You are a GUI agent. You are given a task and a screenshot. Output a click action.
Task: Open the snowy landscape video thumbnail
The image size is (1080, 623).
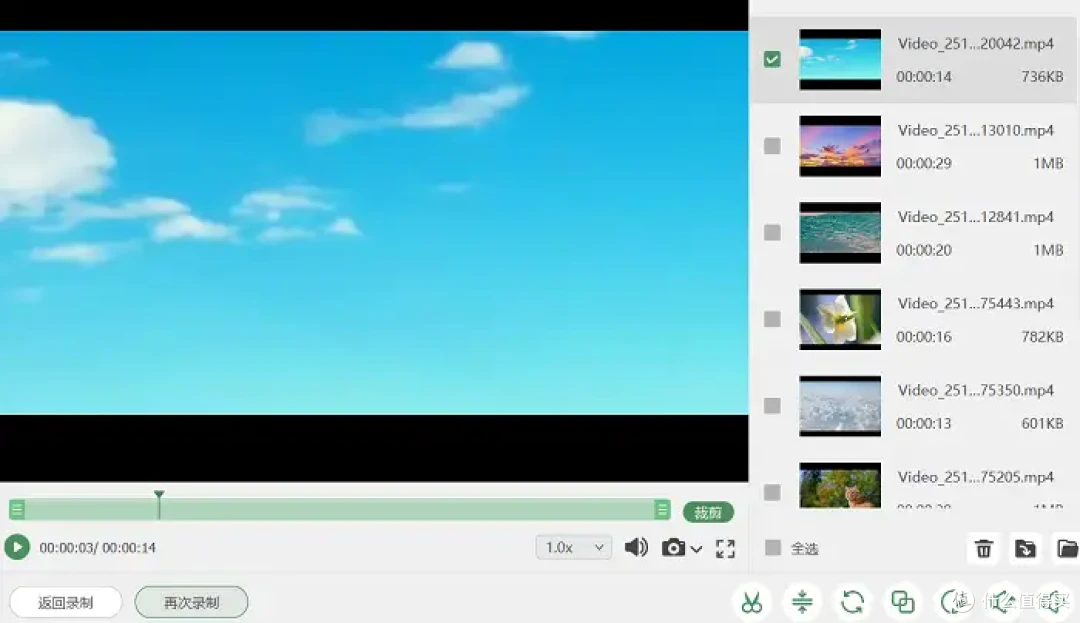click(840, 406)
